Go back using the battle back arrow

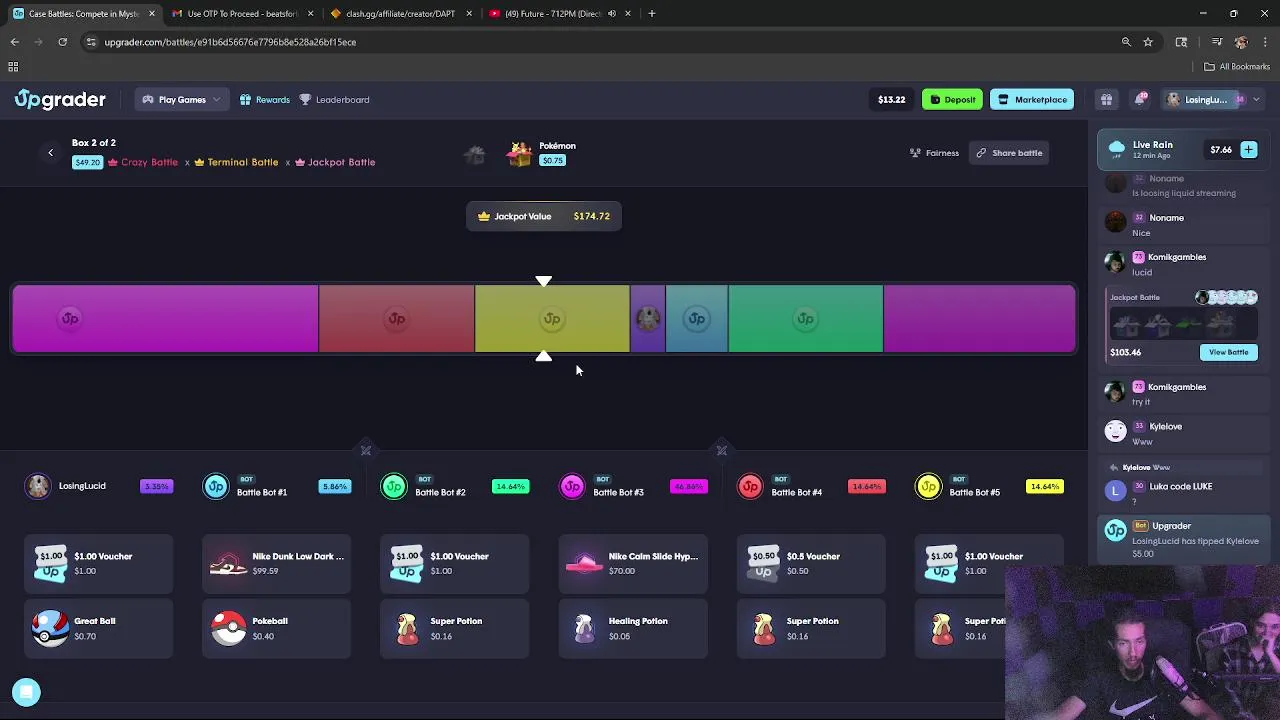50,152
